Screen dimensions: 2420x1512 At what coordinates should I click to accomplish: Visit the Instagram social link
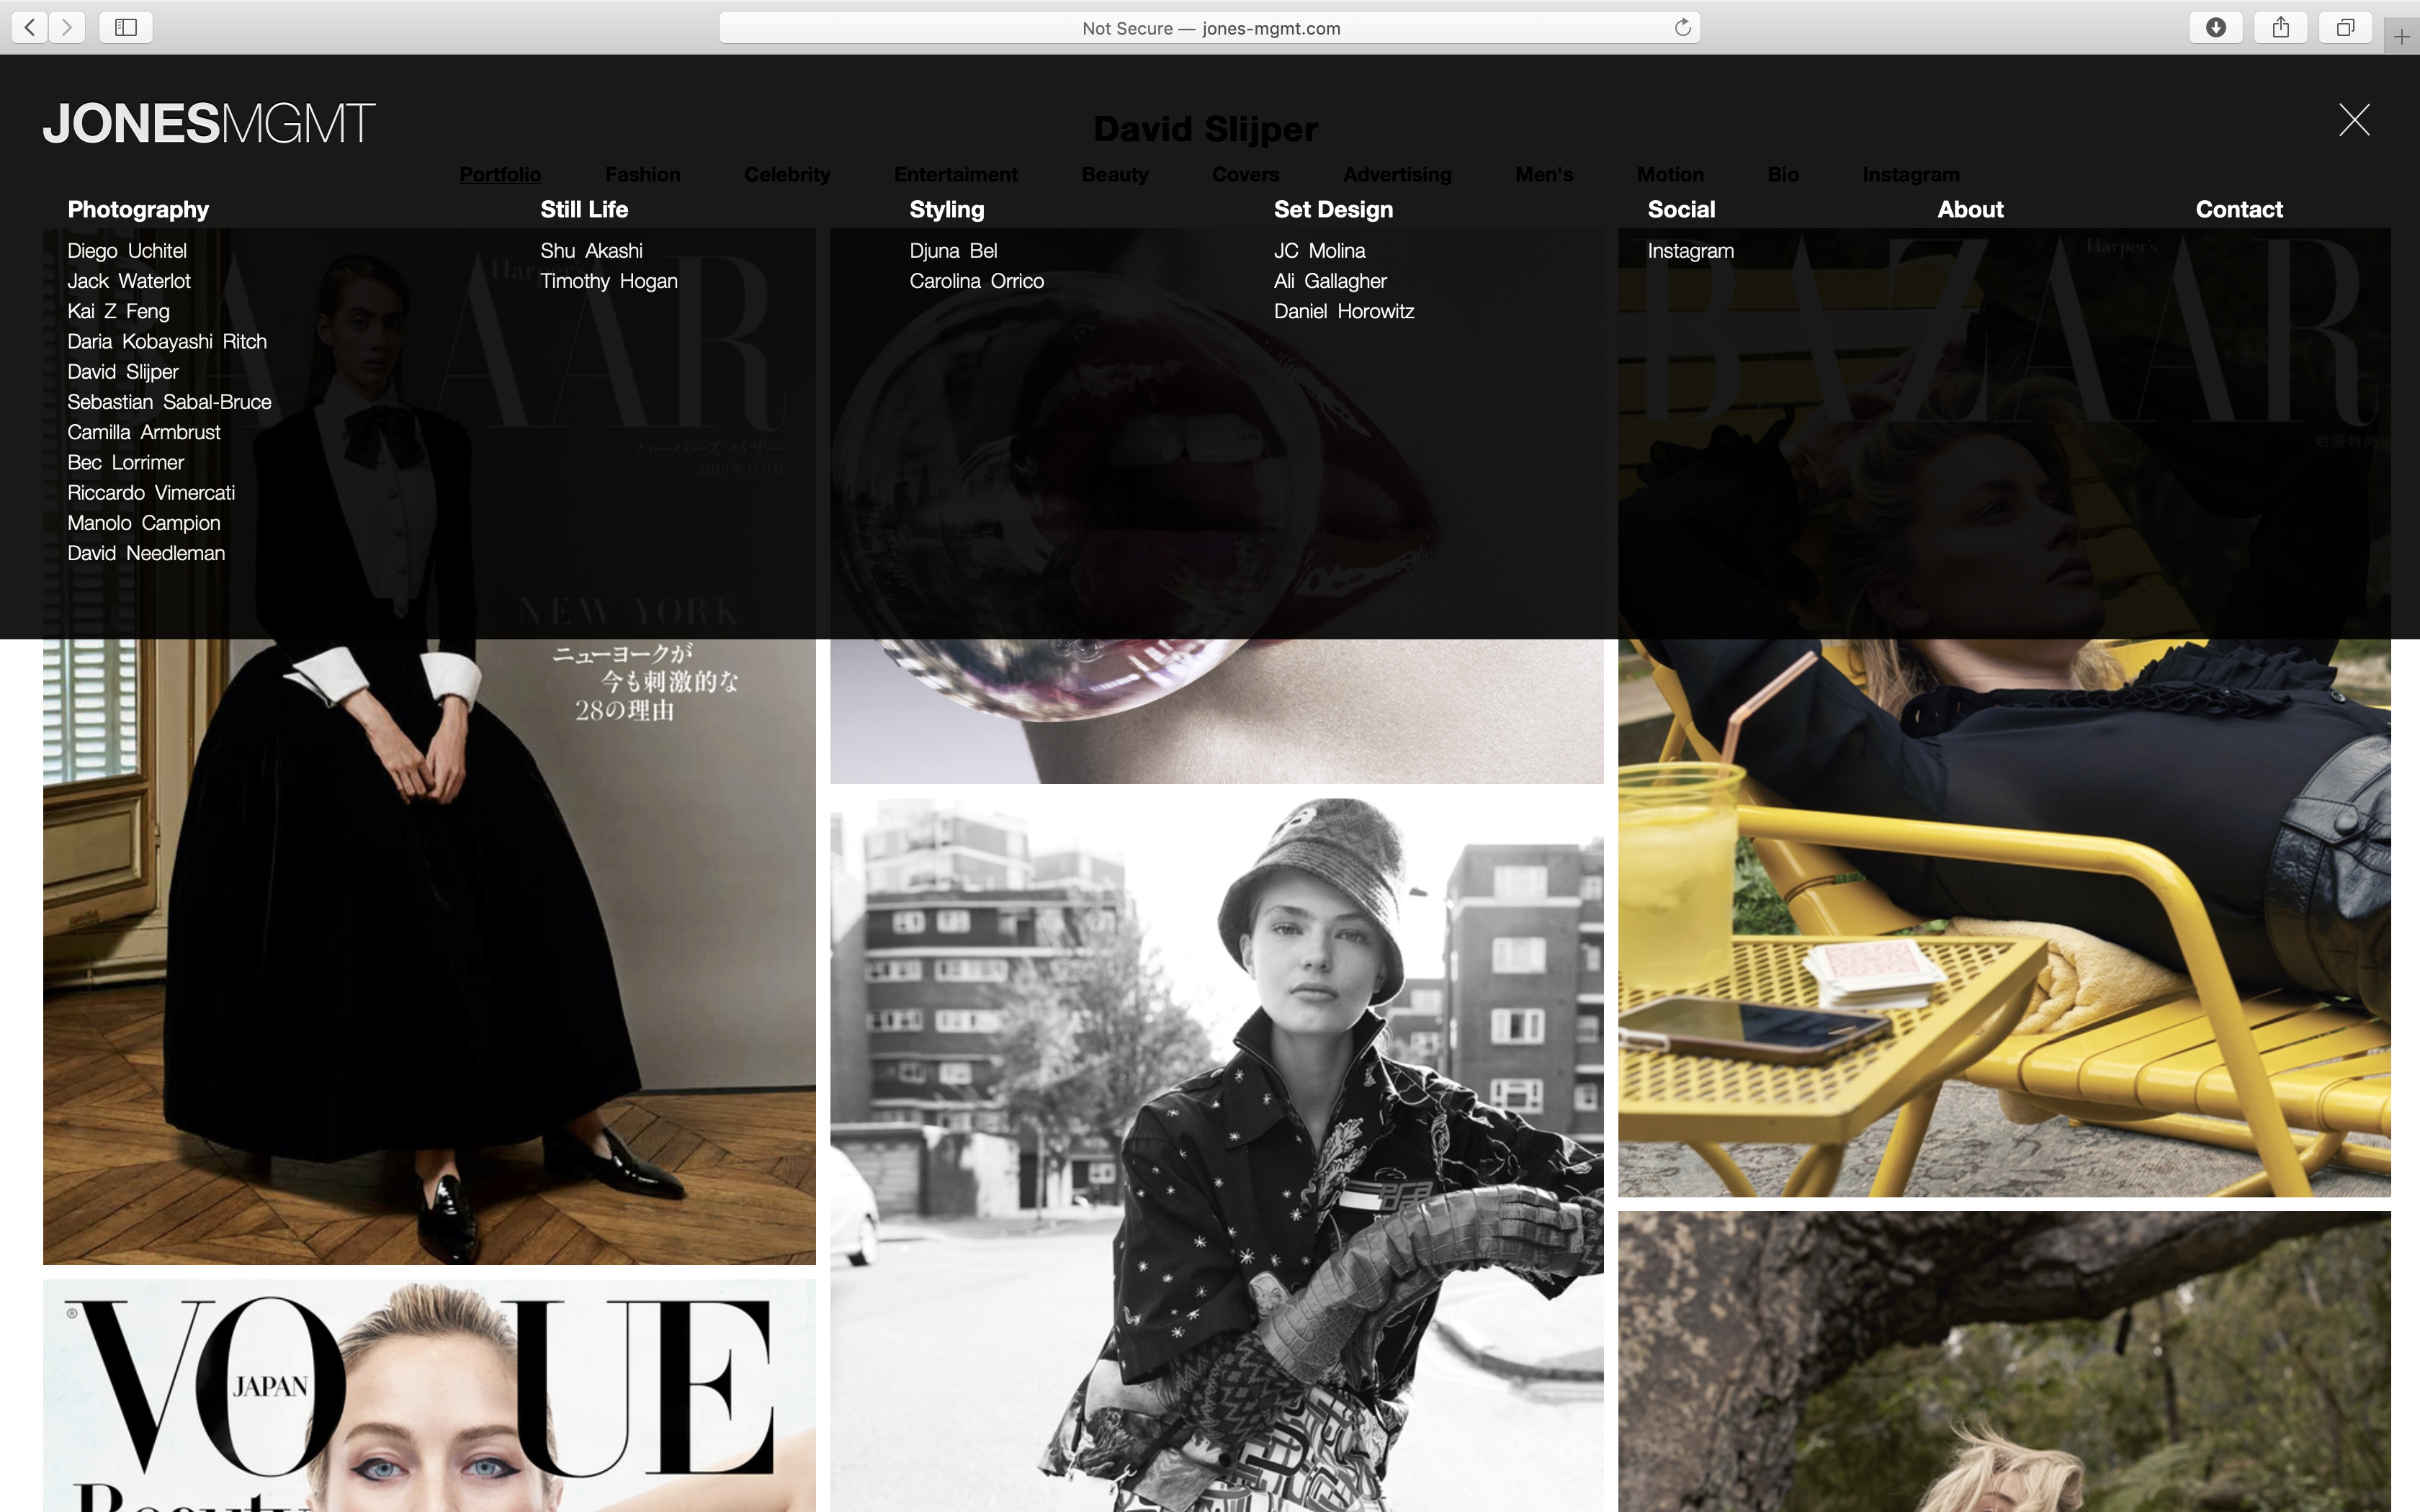1690,251
